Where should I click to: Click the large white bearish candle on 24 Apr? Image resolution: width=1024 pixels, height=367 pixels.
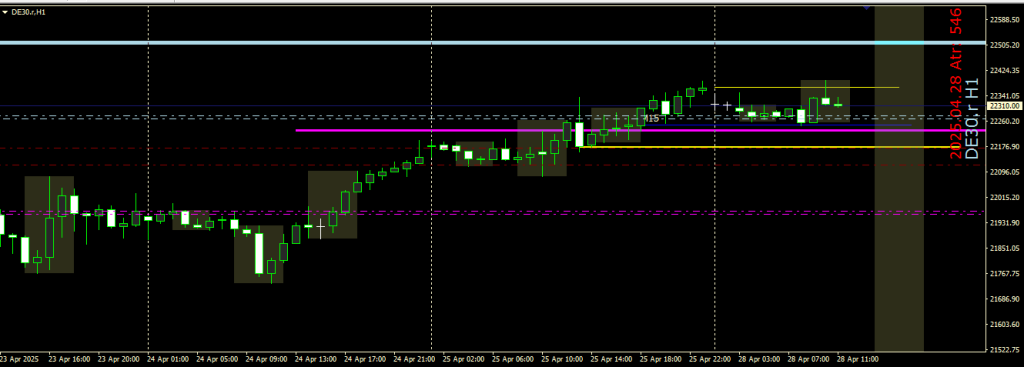[x=259, y=253]
